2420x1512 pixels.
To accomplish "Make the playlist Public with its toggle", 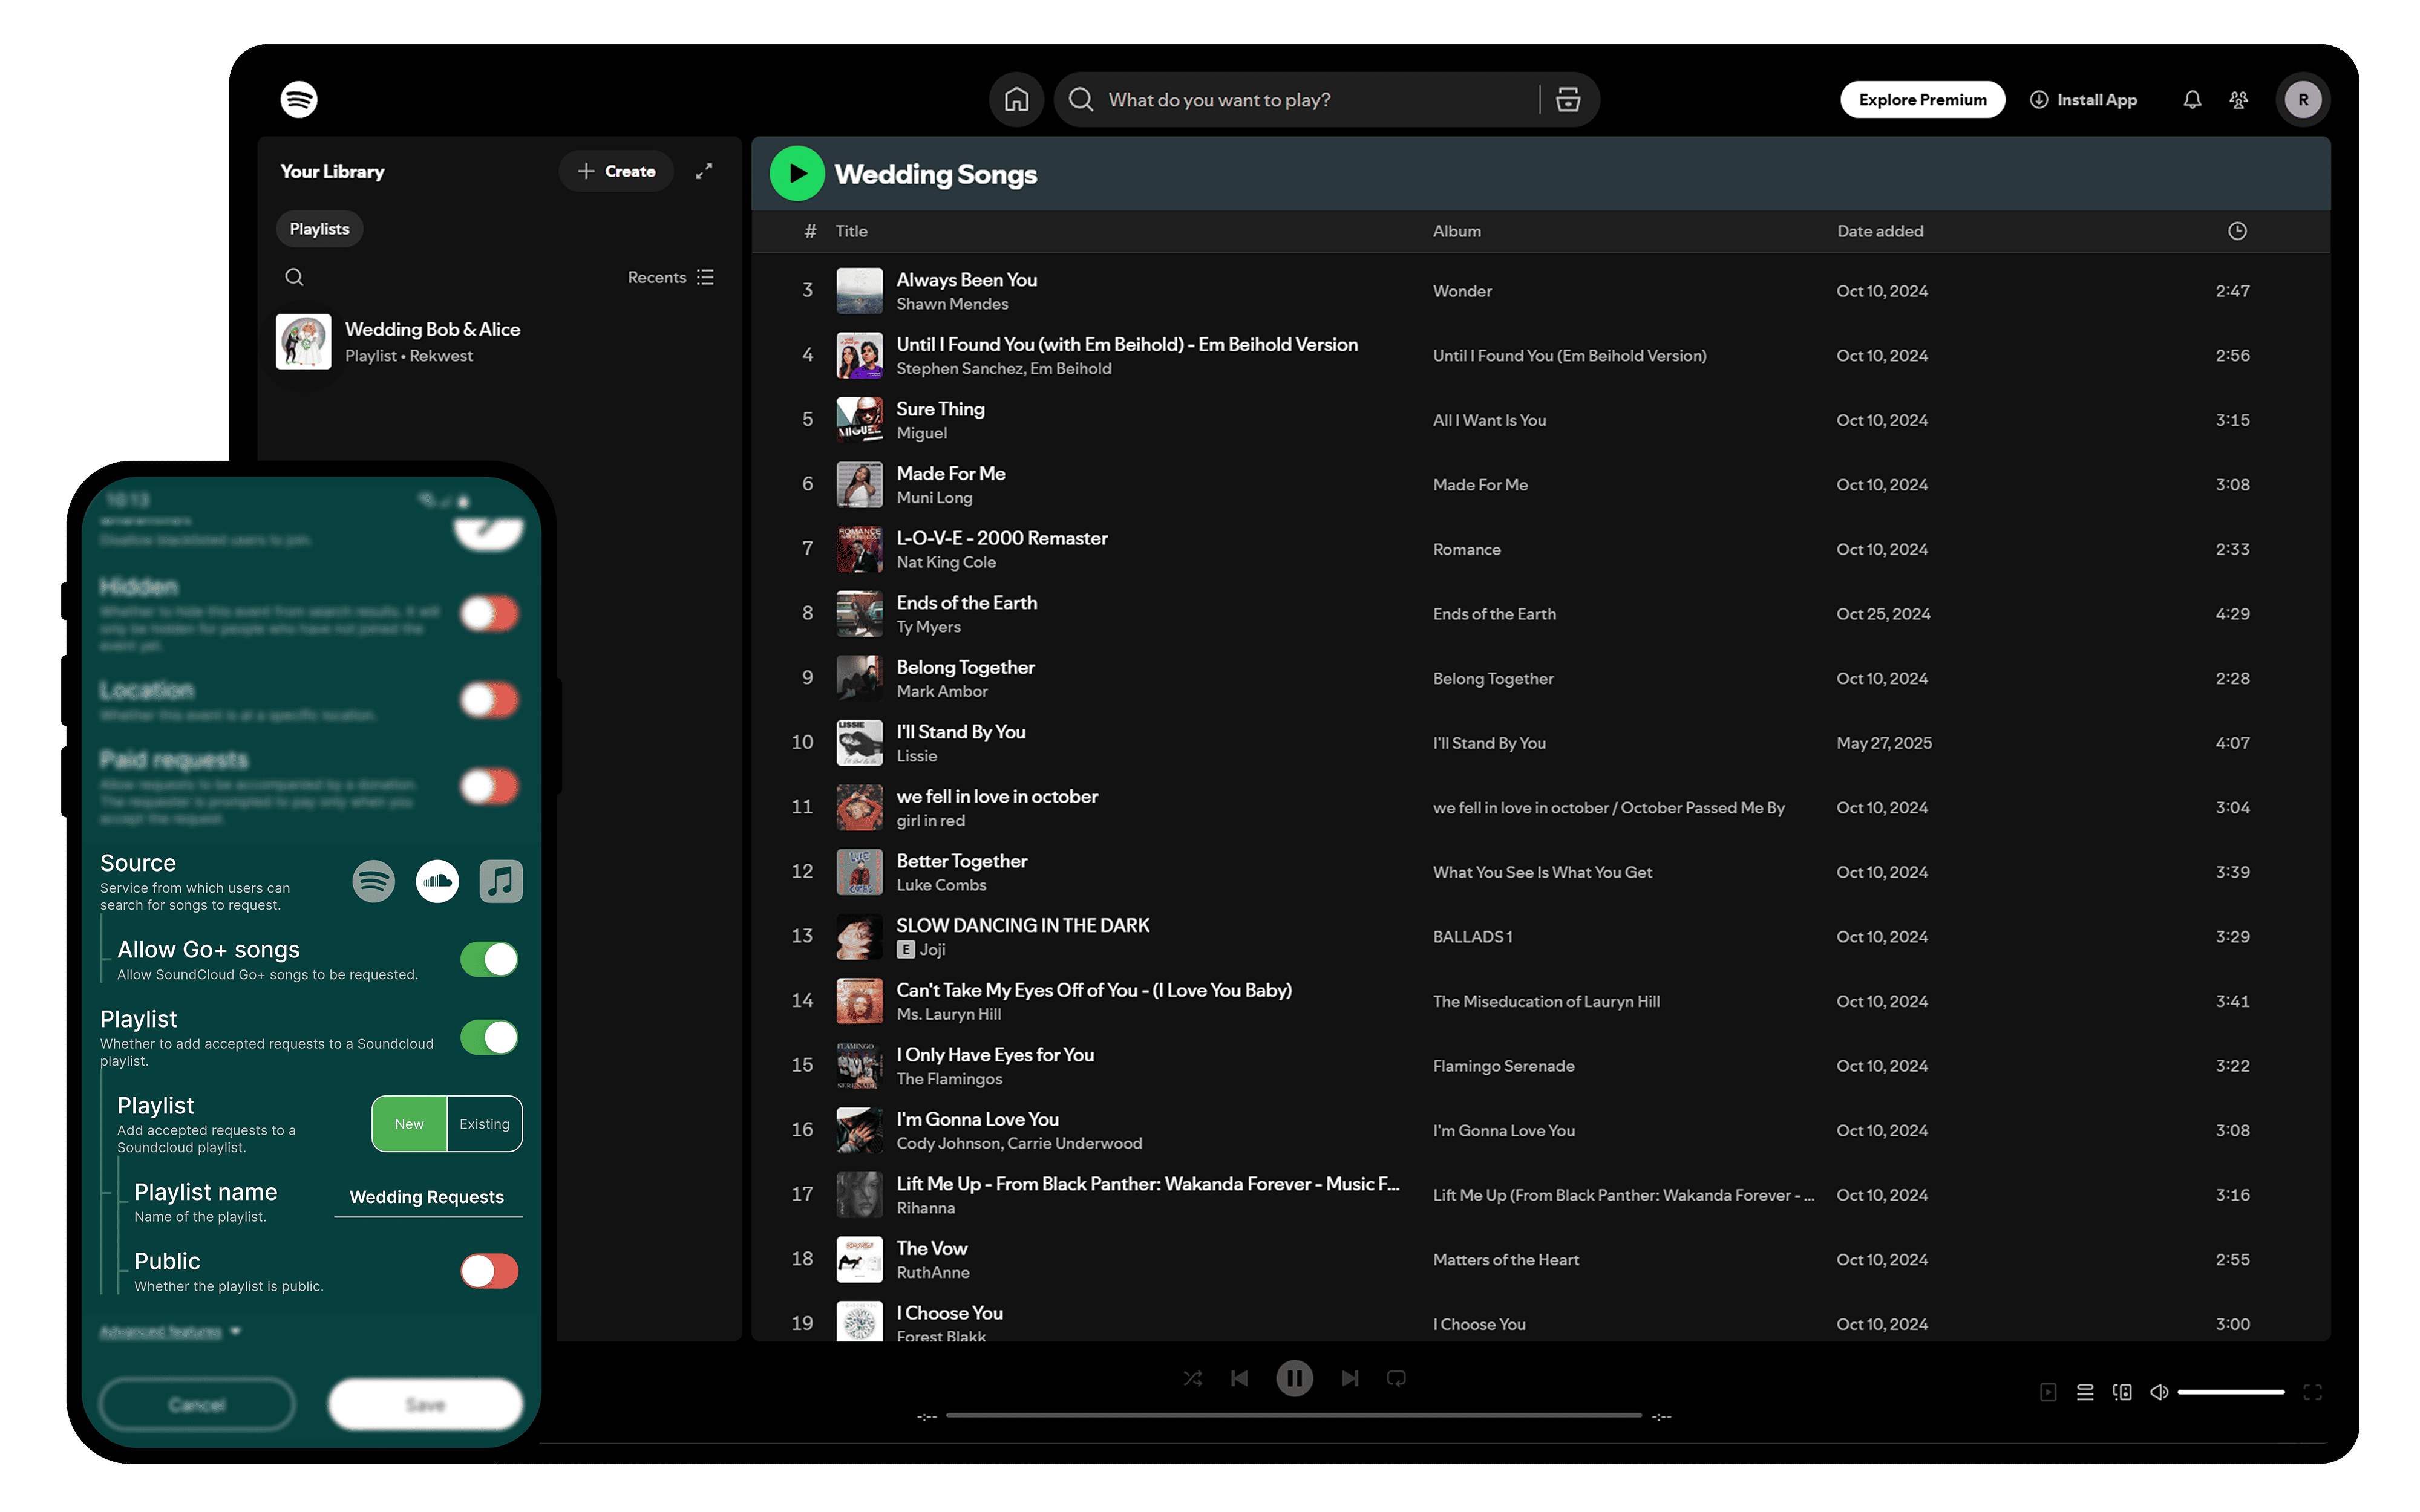I will (x=489, y=1271).
